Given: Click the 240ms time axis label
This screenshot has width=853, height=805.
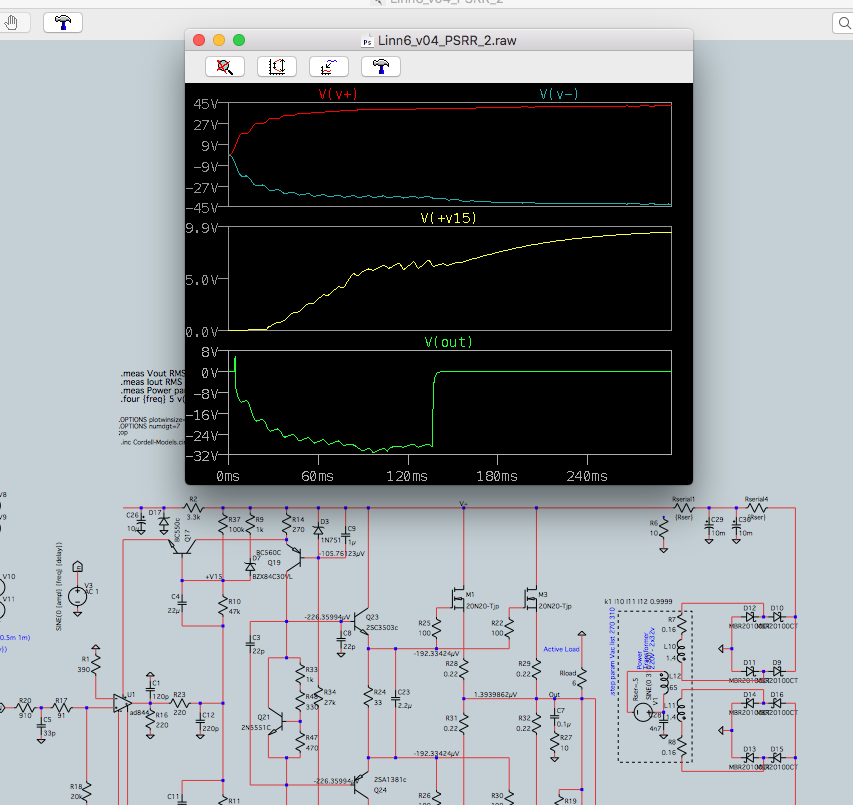Looking at the screenshot, I should click(587, 476).
